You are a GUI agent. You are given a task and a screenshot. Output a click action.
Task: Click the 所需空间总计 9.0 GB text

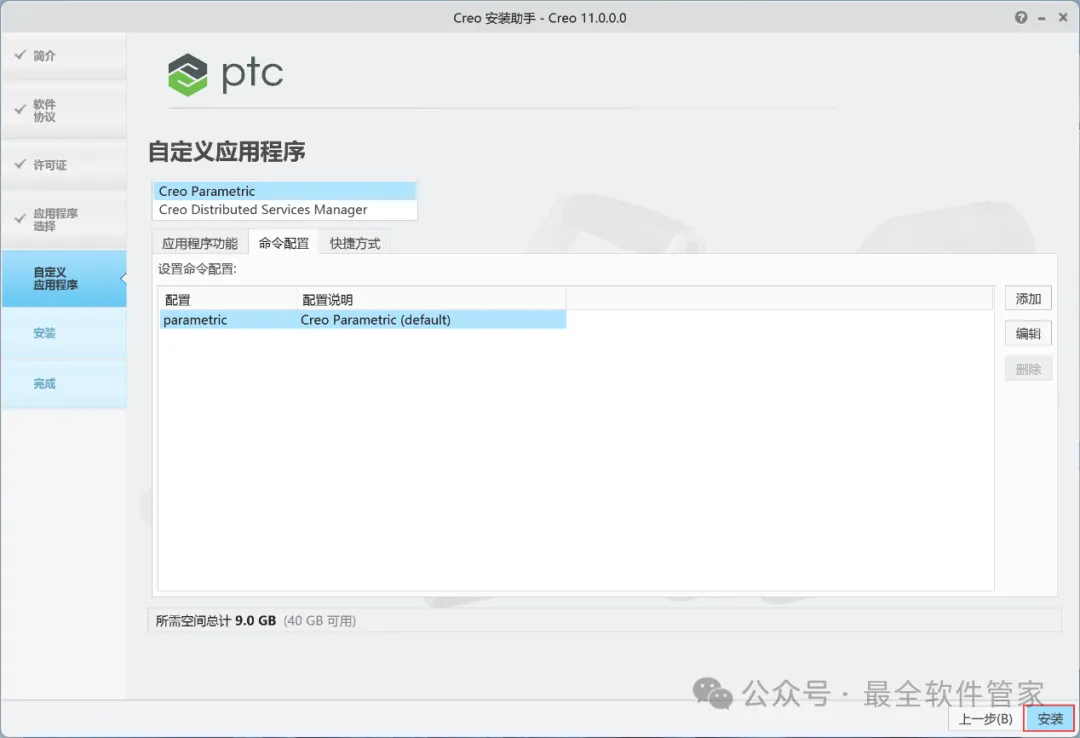coord(216,621)
